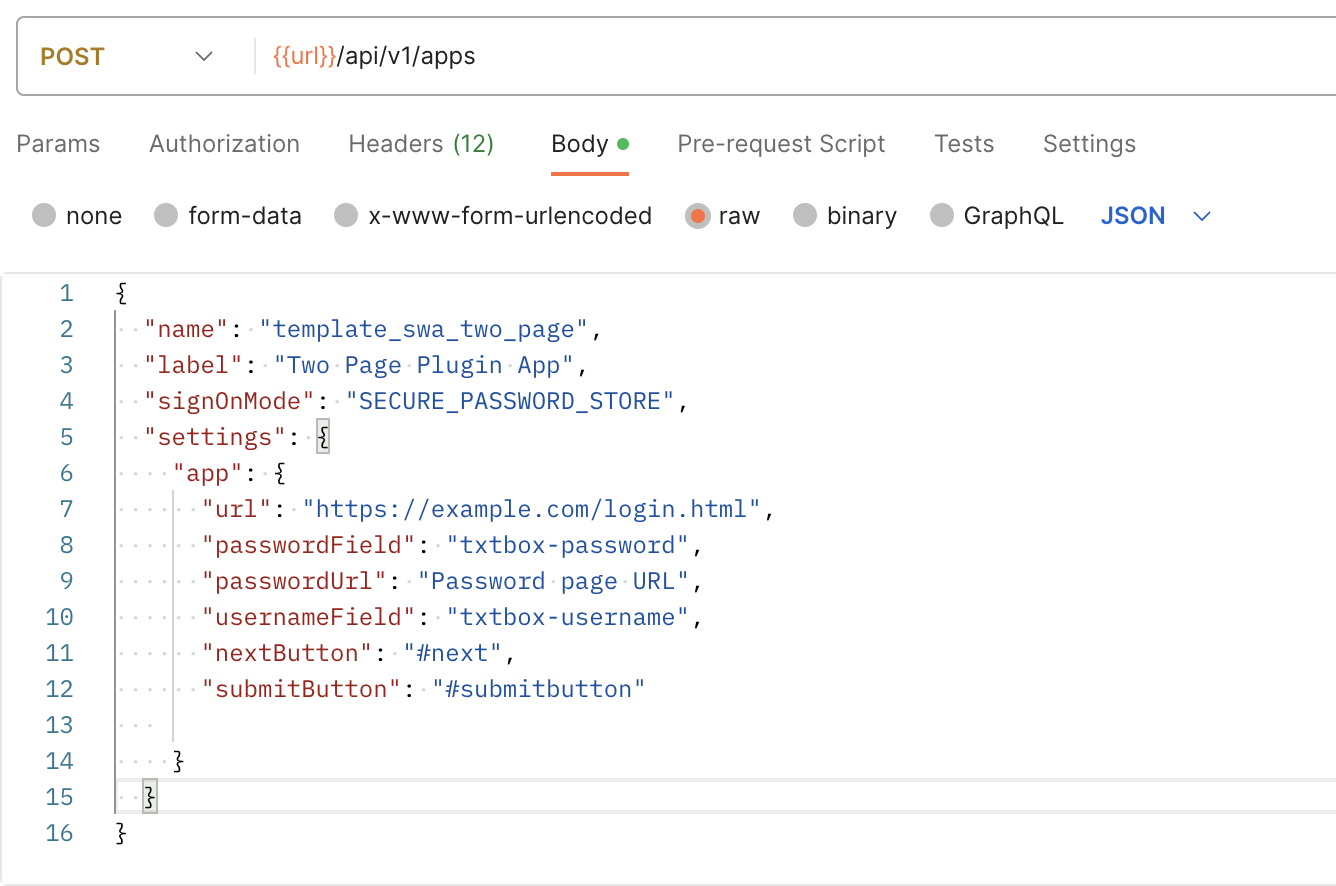Open the Pre-request Script tab

click(x=781, y=144)
